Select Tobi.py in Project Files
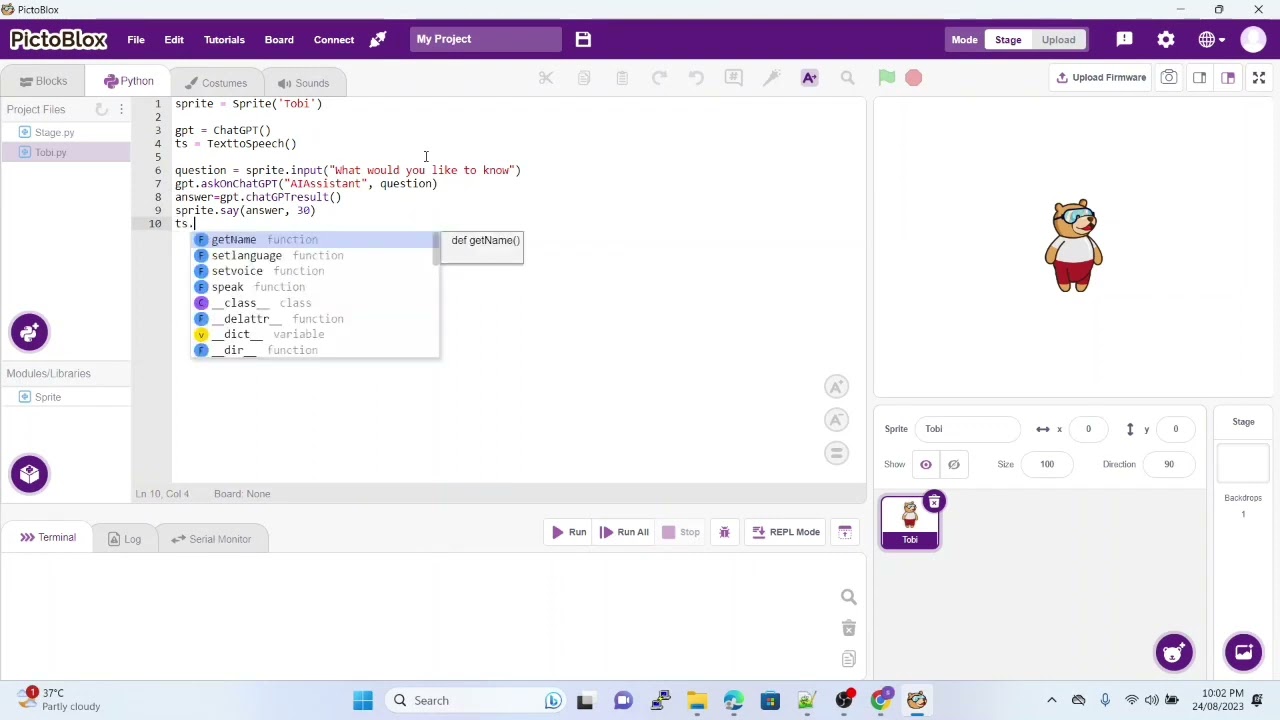 (65, 152)
